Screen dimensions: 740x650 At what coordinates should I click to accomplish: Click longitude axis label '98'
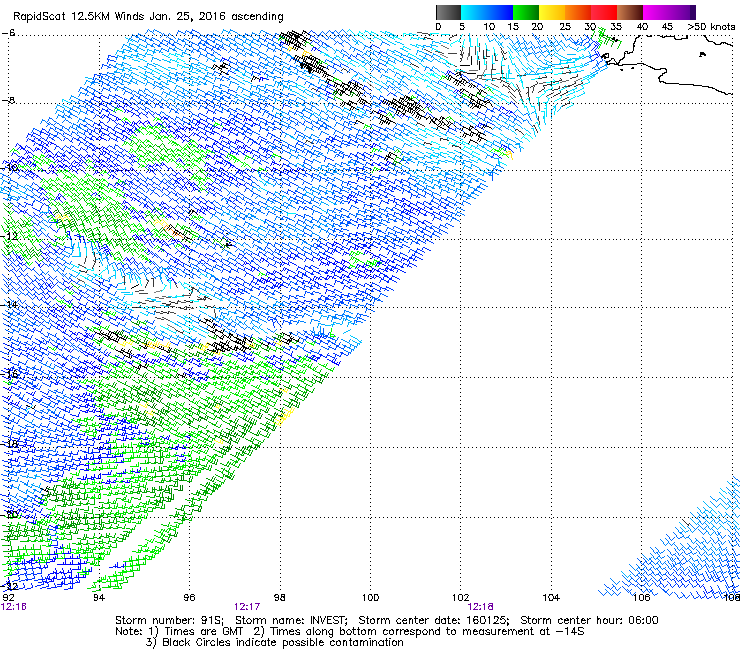[x=280, y=598]
